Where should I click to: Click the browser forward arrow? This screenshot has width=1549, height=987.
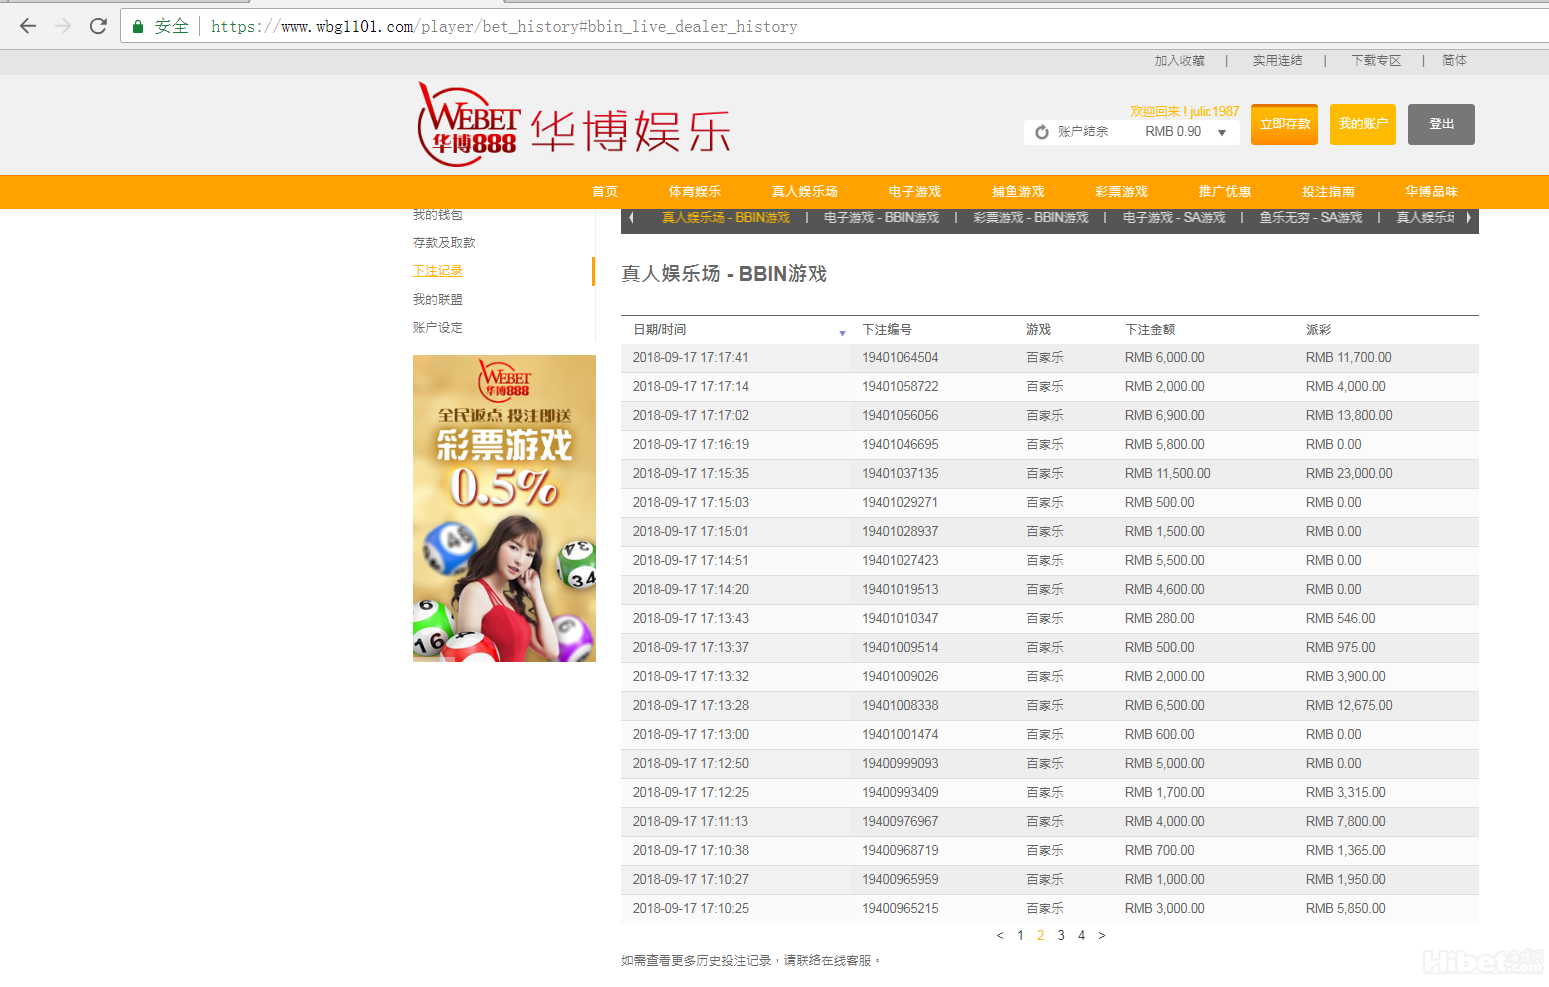click(x=63, y=26)
